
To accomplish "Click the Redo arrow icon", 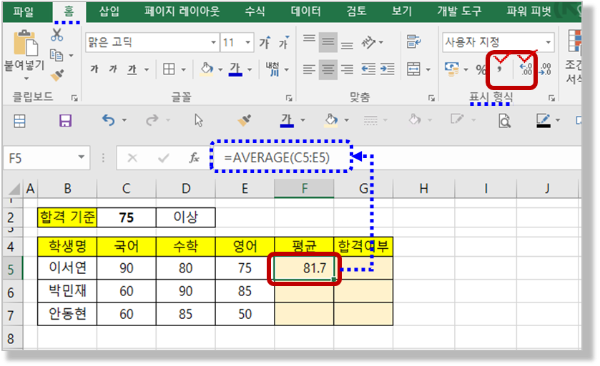I will point(152,121).
